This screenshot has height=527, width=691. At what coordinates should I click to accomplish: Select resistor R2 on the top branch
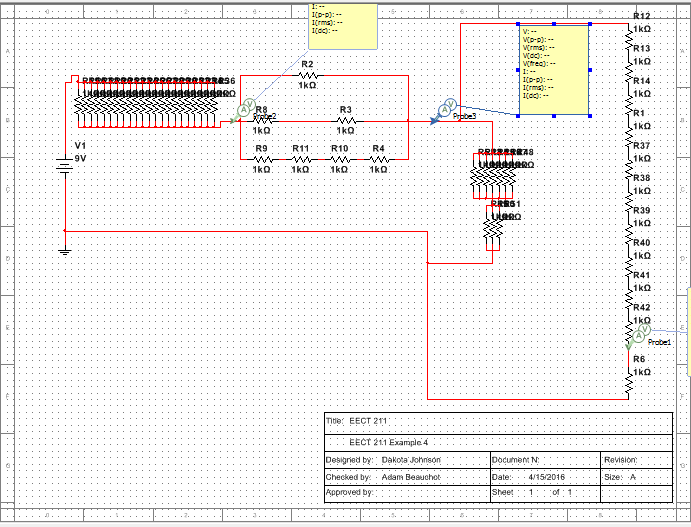click(x=308, y=74)
